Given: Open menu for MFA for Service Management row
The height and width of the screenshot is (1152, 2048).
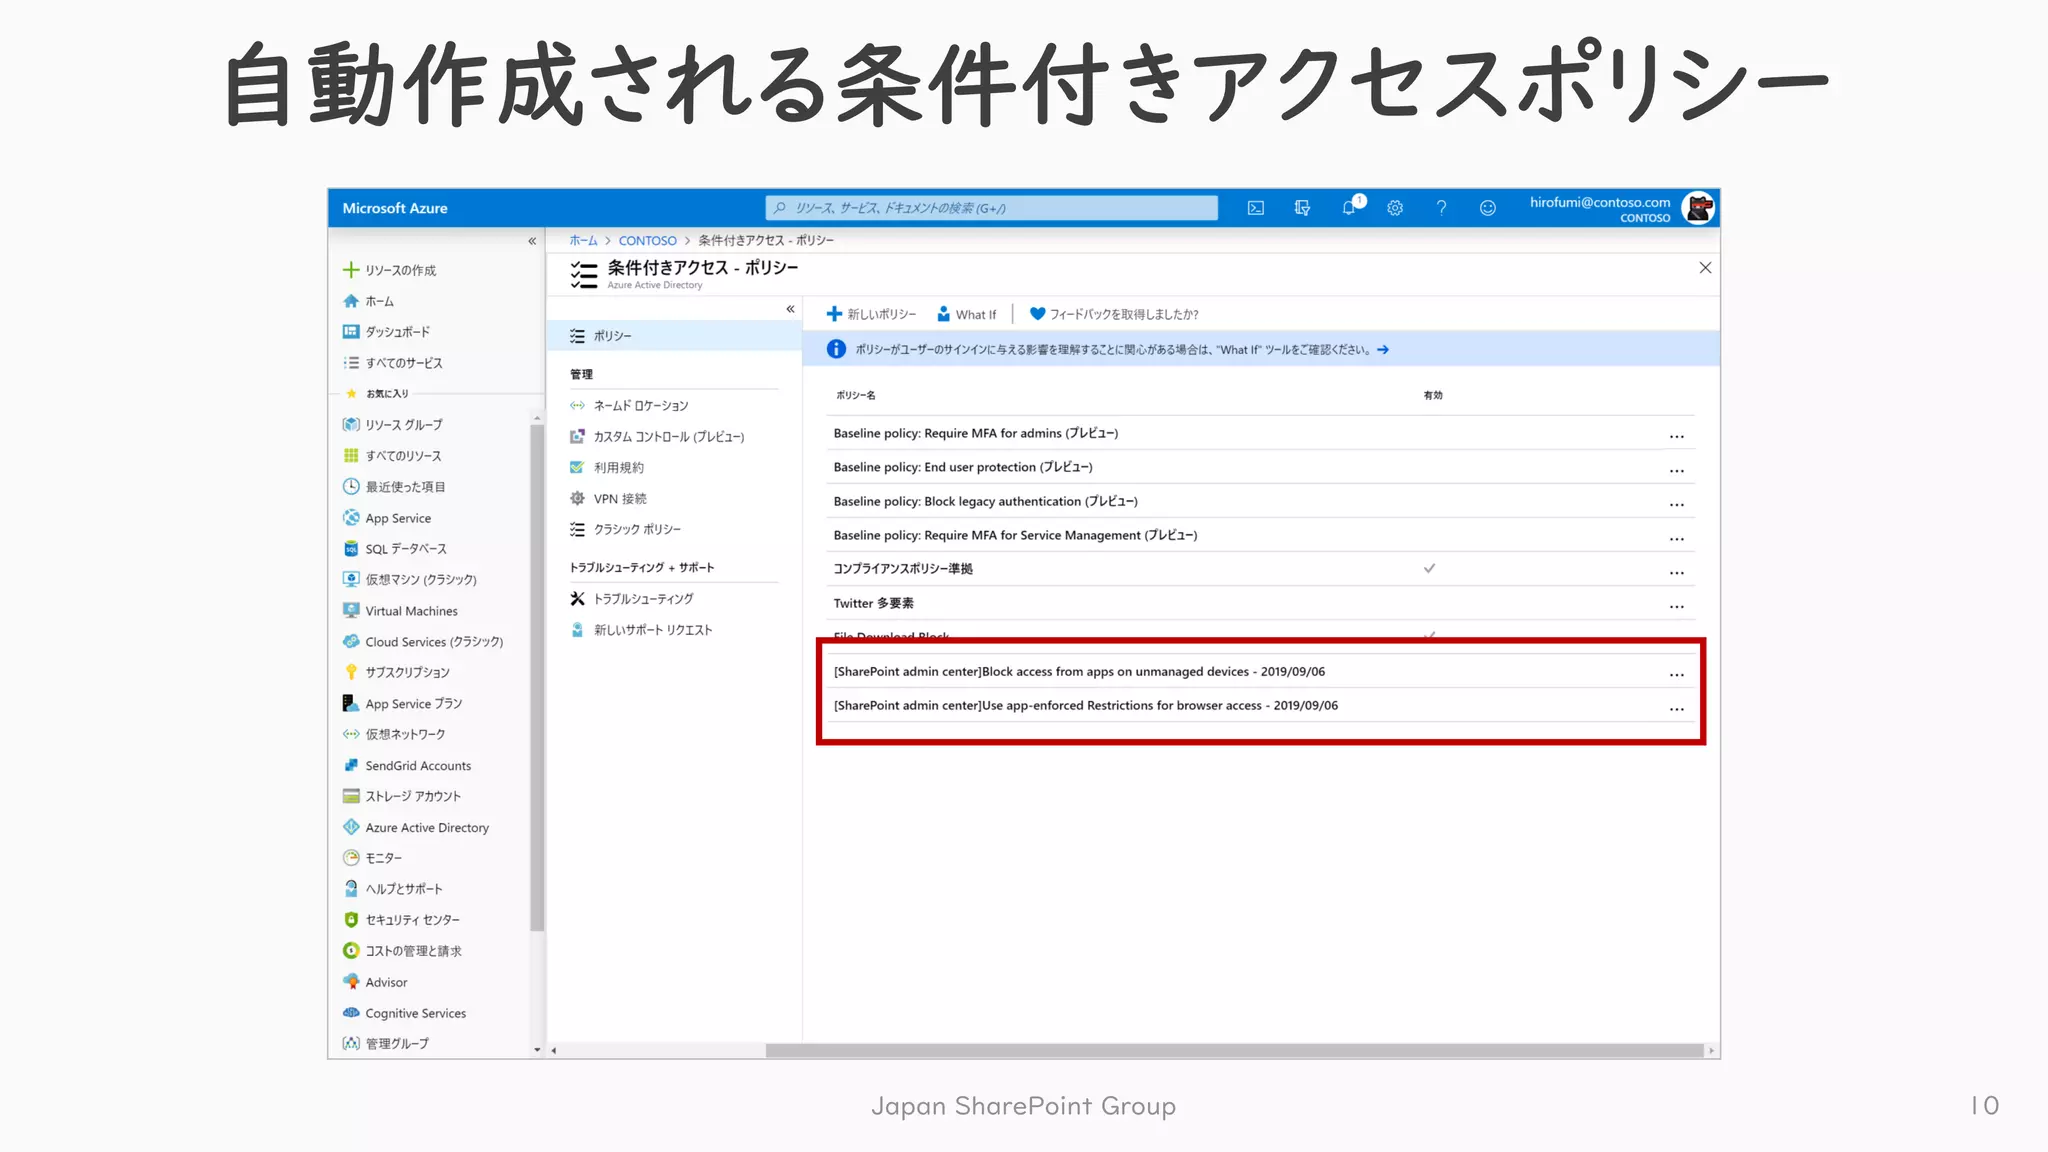Looking at the screenshot, I should 1677,538.
